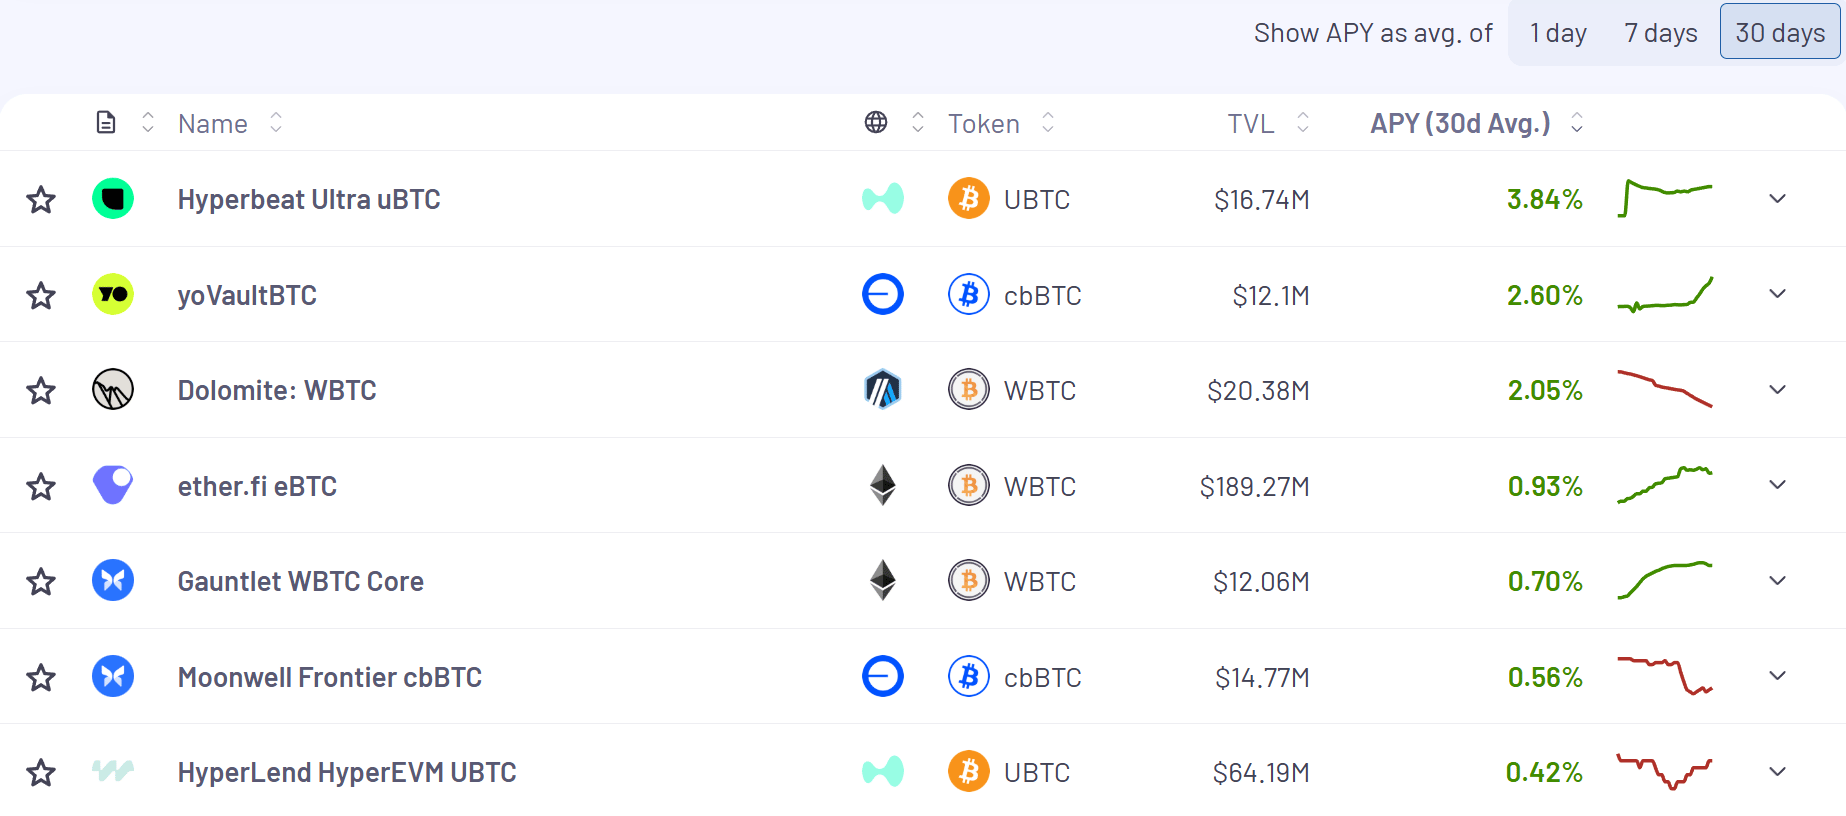Click the yo protocol logo
The width and height of the screenshot is (1846, 816).
tap(113, 294)
